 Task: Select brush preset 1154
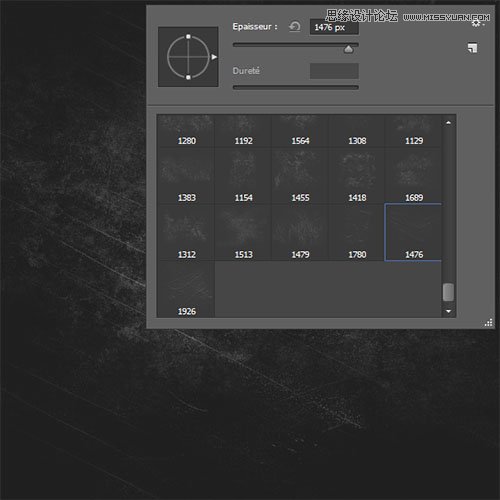[x=243, y=176]
